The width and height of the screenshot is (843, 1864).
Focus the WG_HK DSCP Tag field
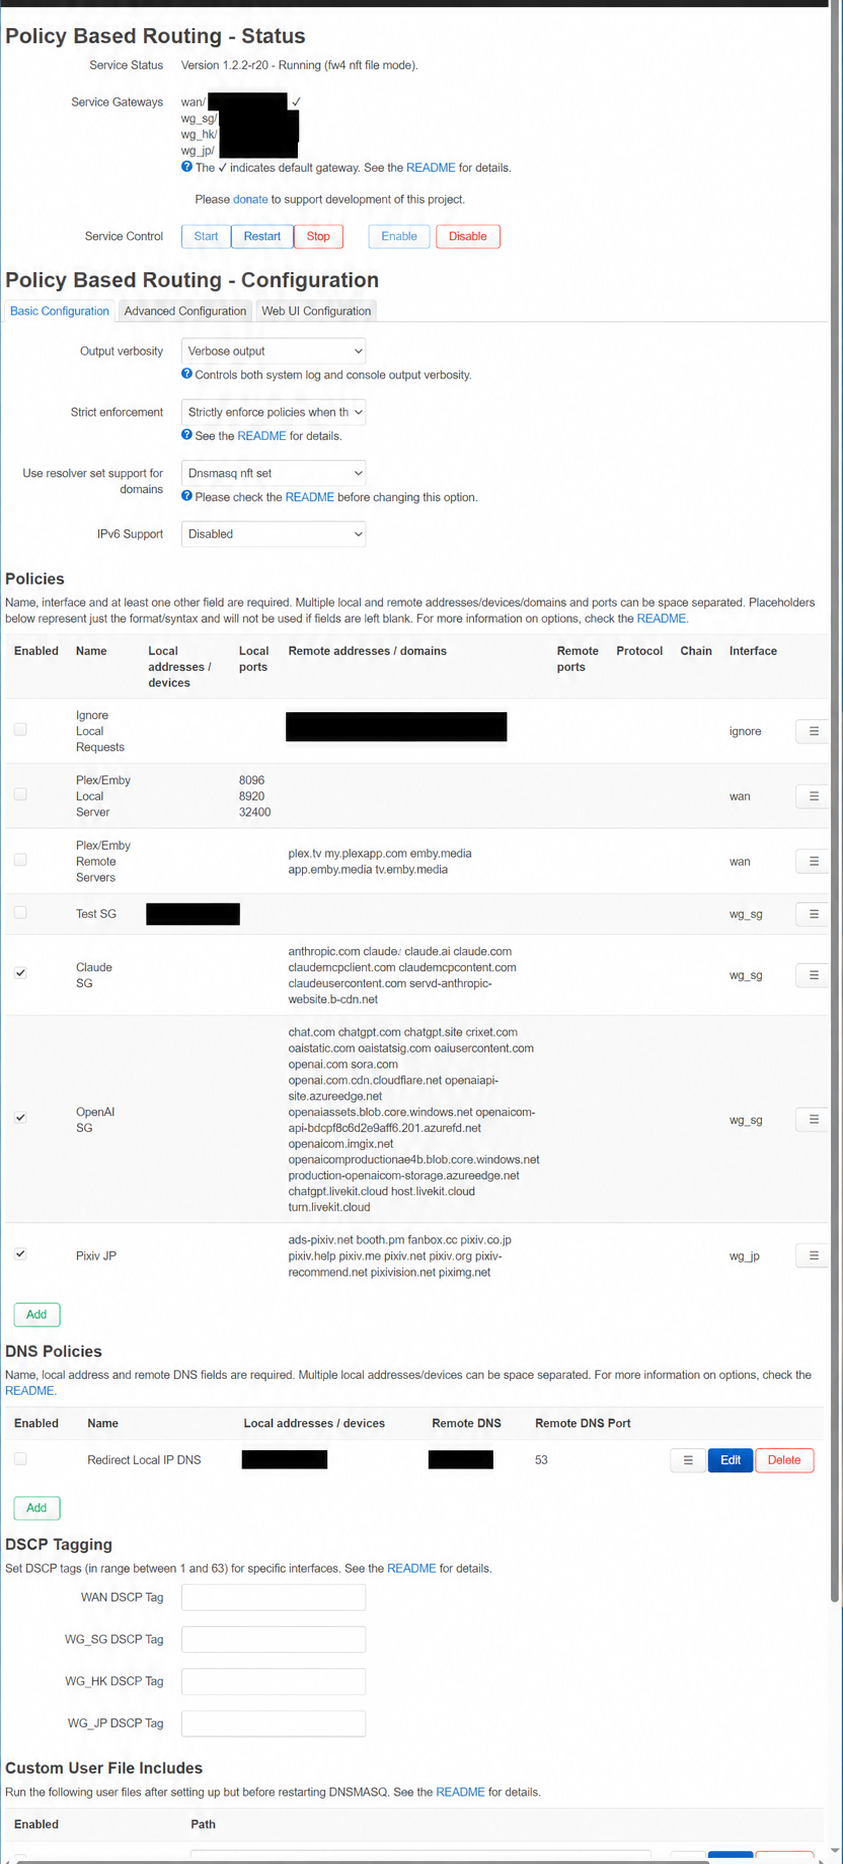[x=273, y=1681]
